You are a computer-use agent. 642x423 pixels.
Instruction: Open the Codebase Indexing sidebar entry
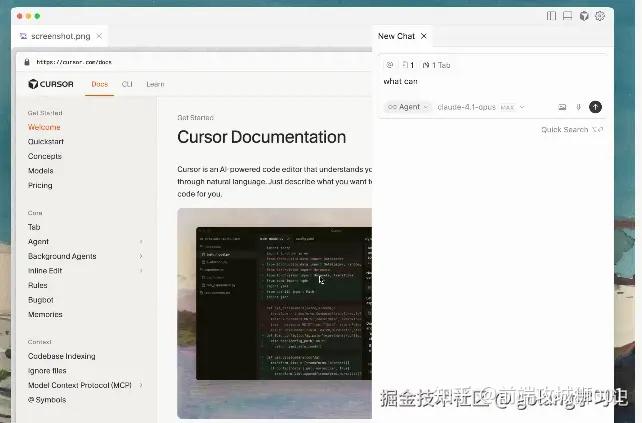point(61,356)
